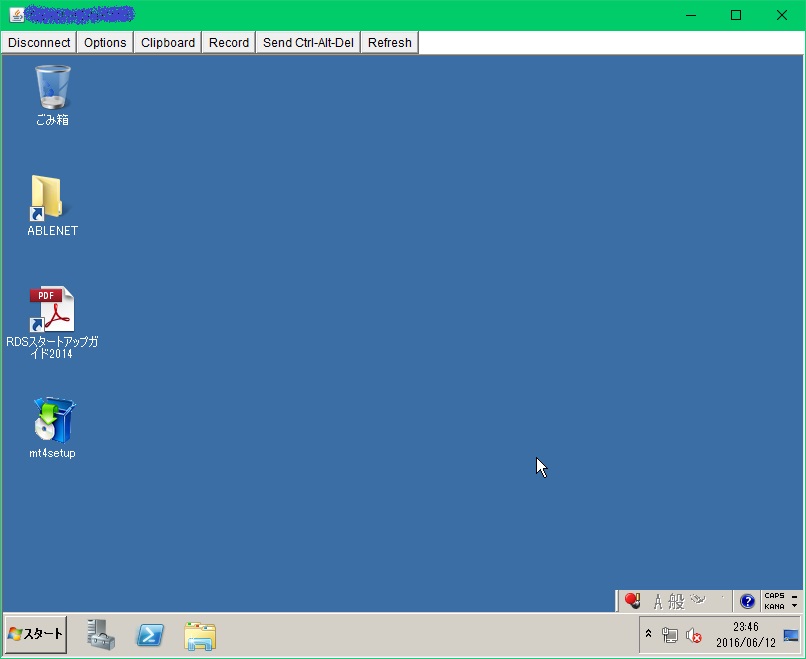
Task: Click the show desktop tray icon
Action: pos(791,635)
